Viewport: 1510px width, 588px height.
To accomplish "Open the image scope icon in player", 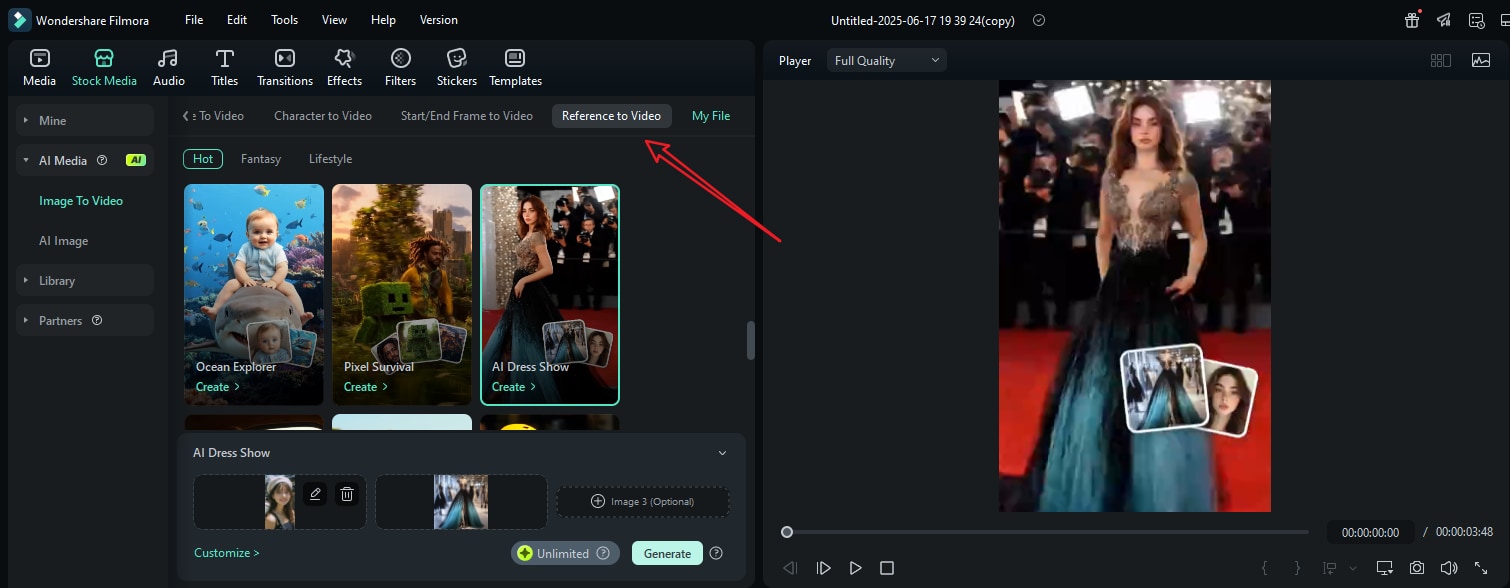I will tap(1481, 61).
